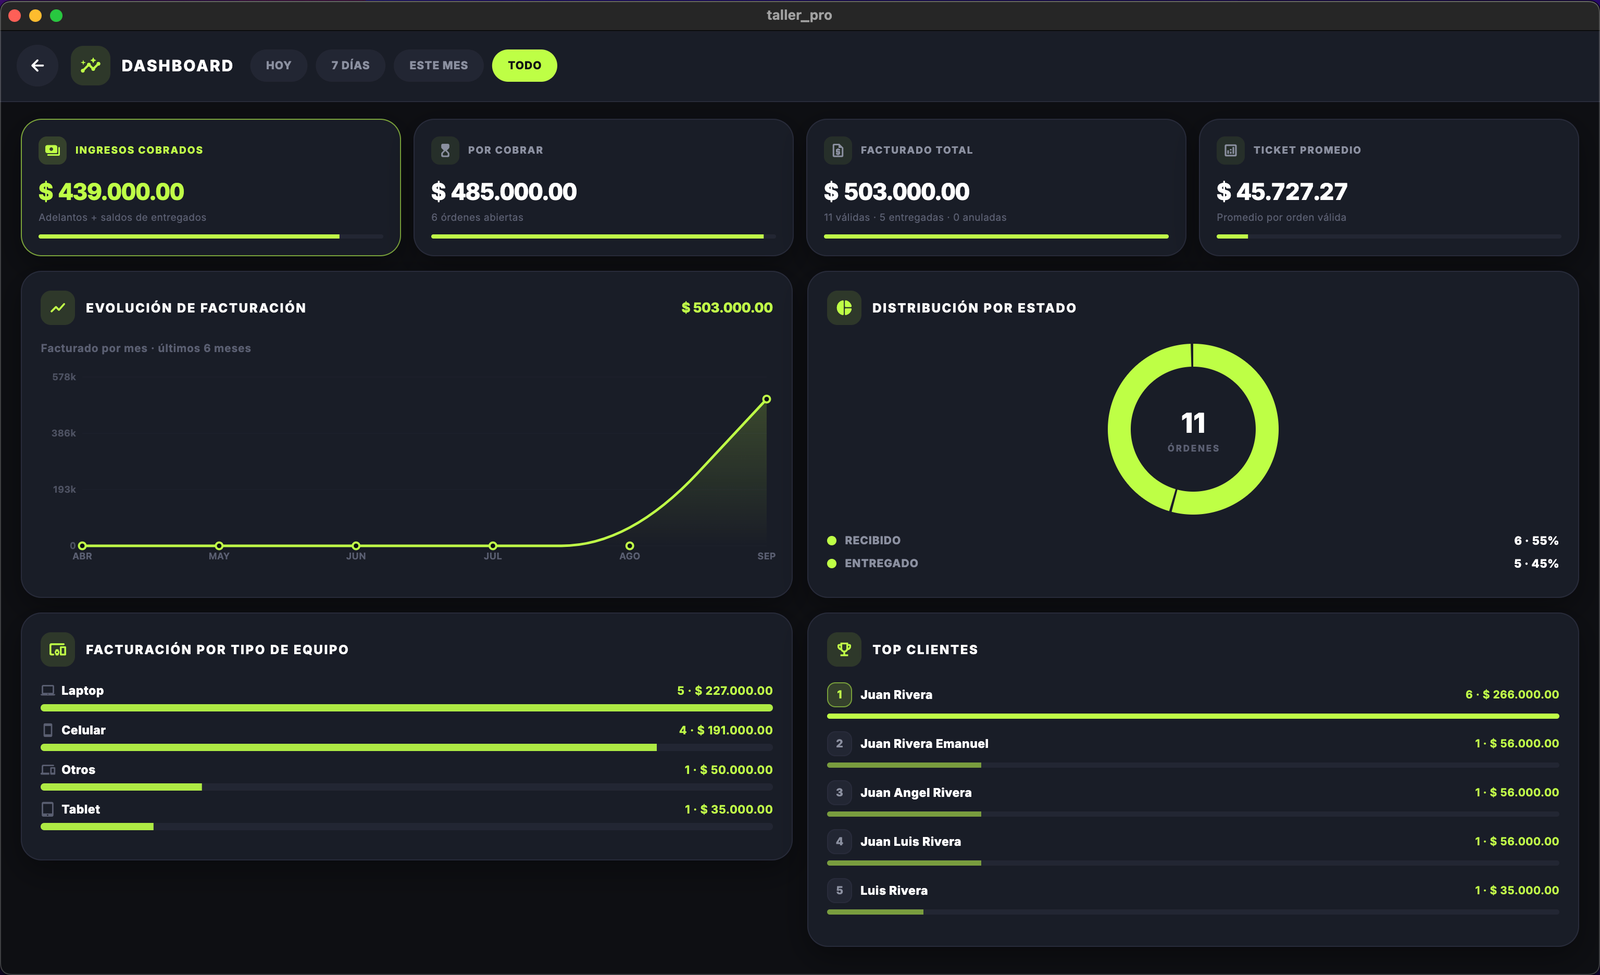Click the $ 503.000.00 chart total

pos(727,308)
